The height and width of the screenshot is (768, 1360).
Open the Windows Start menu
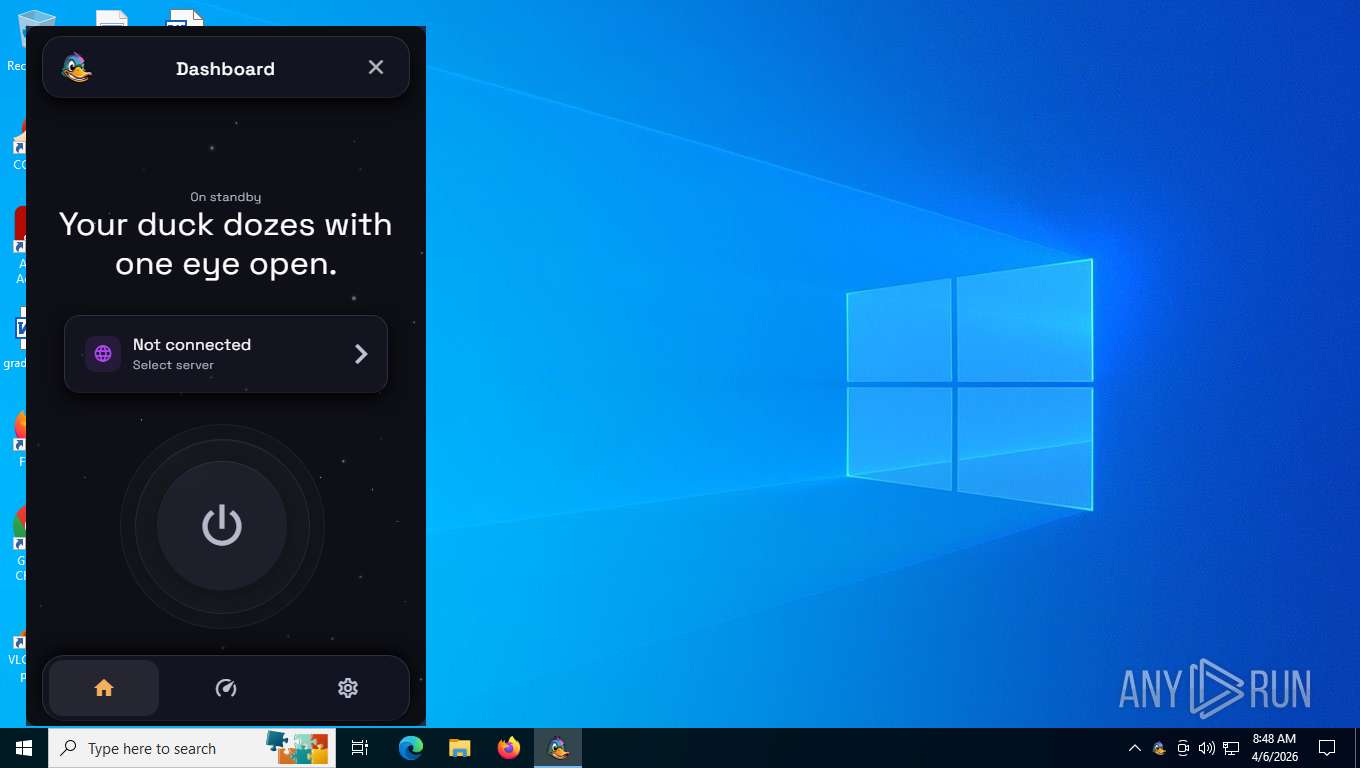[x=24, y=748]
